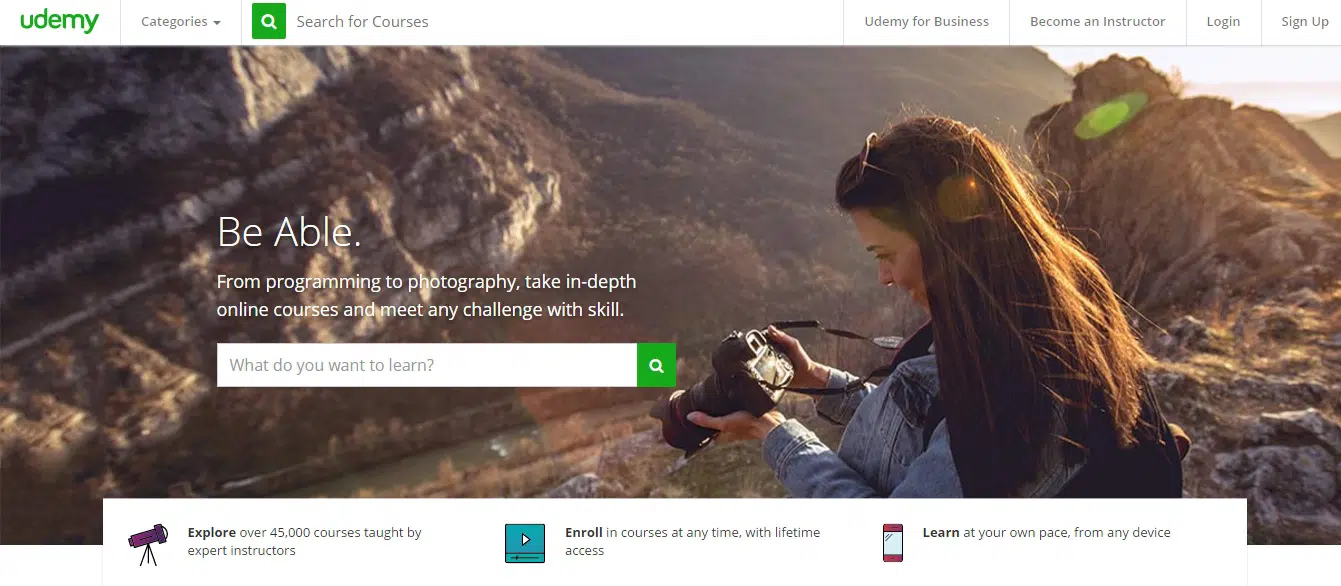
Task: Click the green search icon in navbar
Action: (269, 22)
